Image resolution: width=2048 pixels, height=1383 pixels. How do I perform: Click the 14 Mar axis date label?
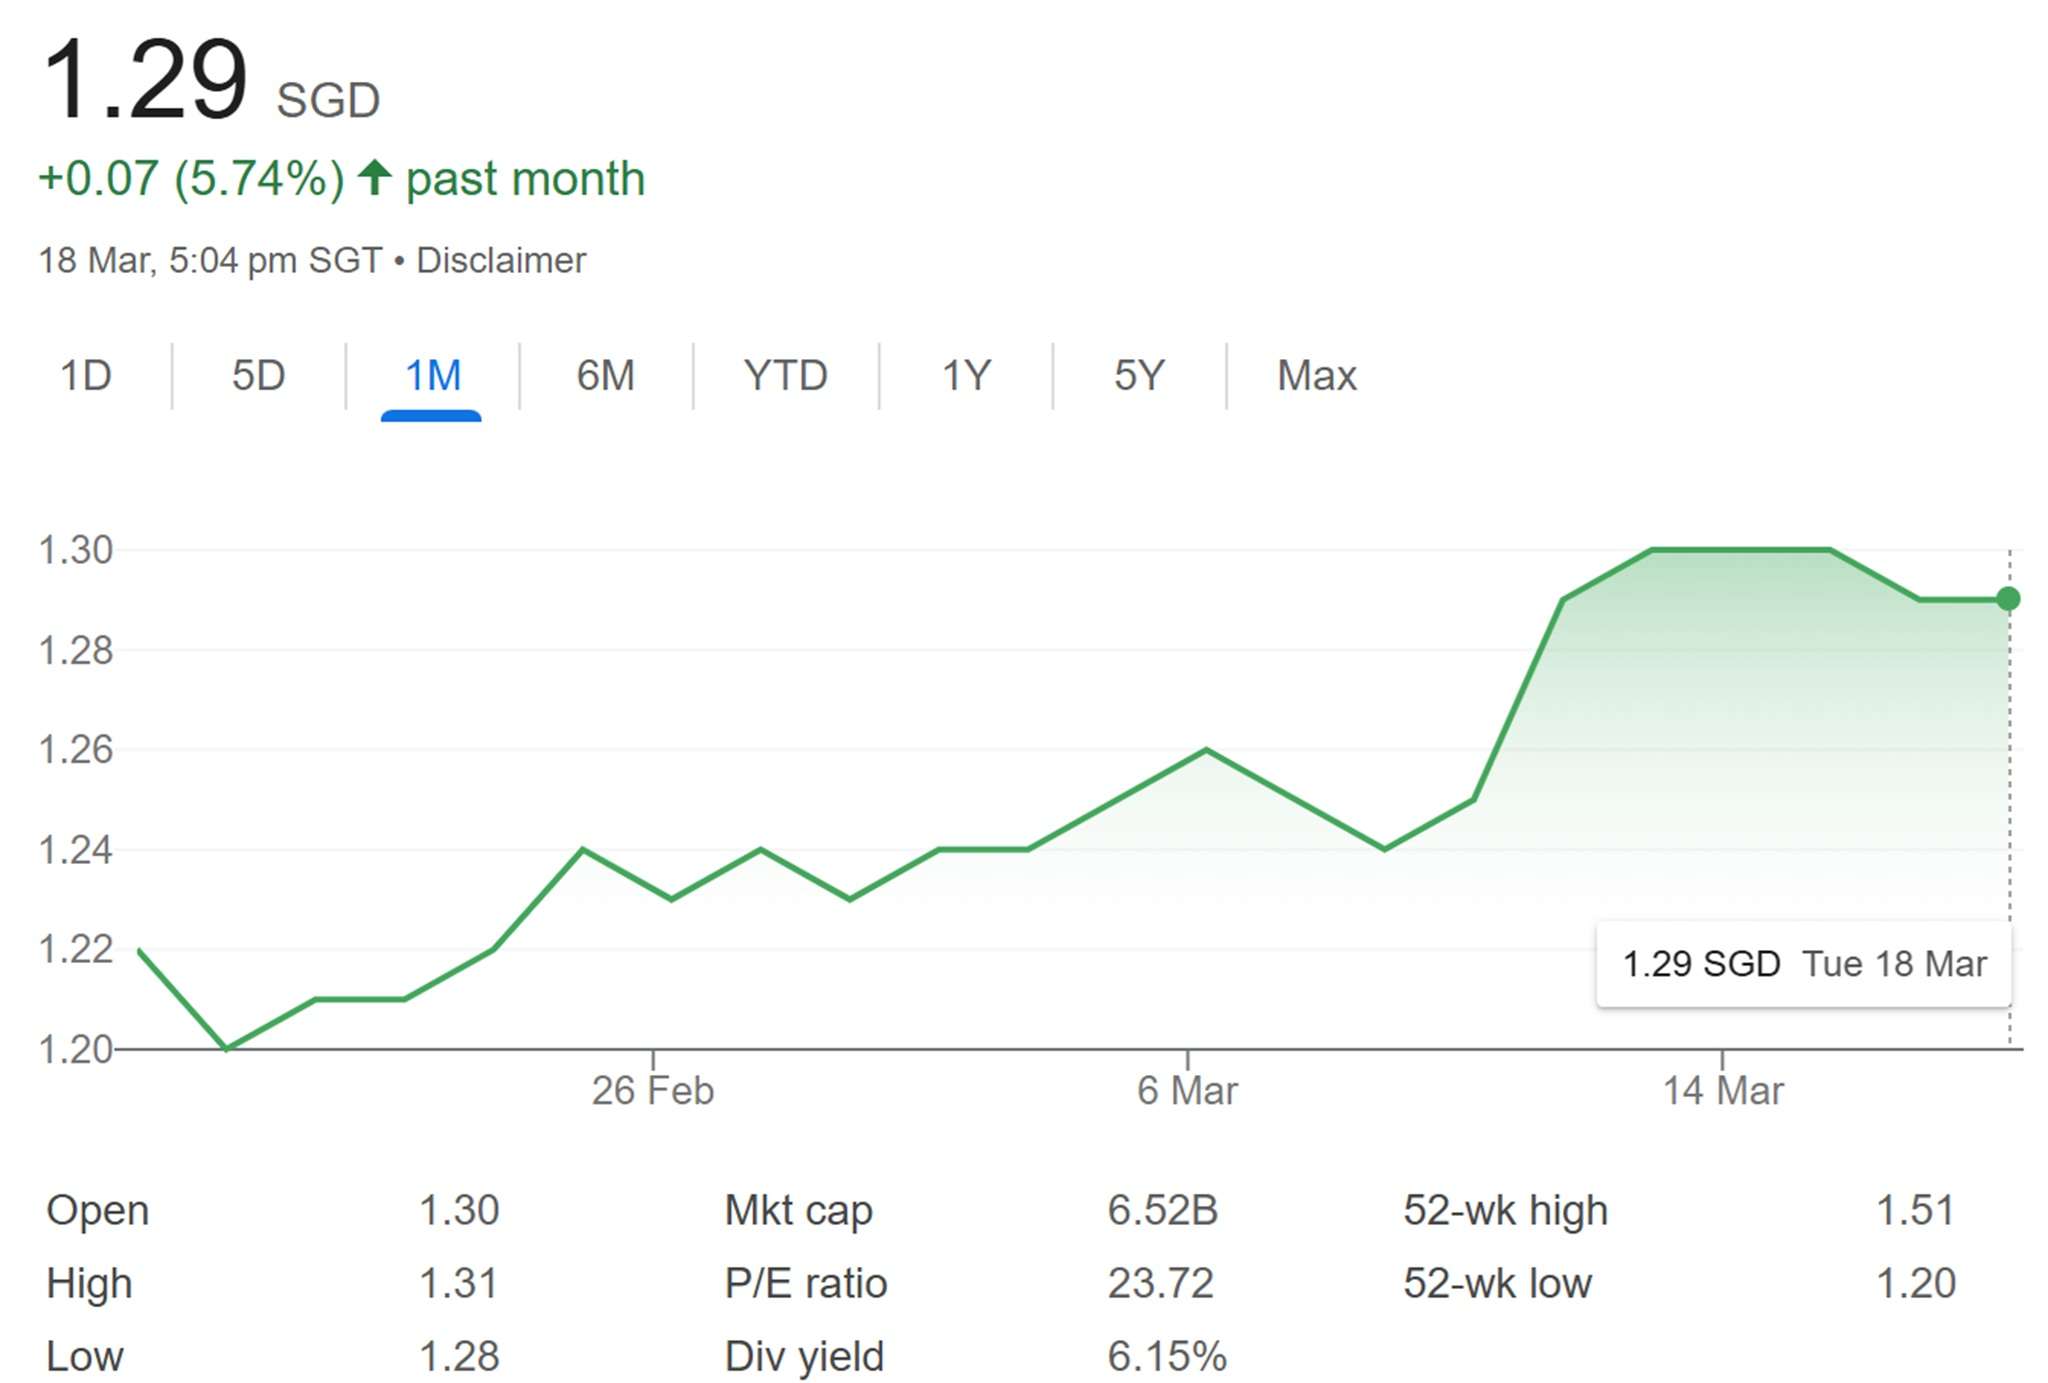click(x=1722, y=1090)
